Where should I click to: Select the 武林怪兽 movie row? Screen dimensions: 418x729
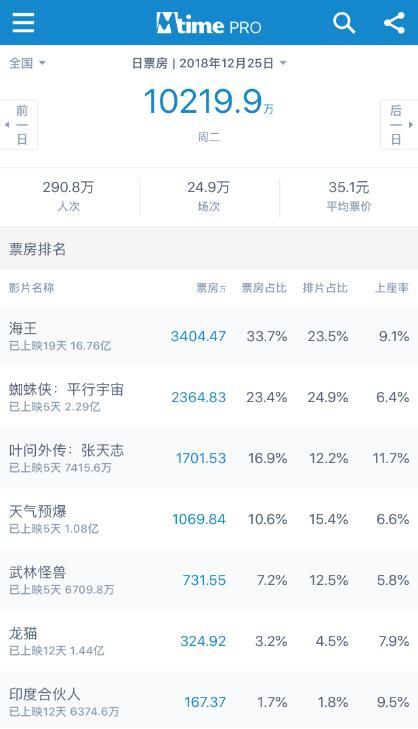209,580
